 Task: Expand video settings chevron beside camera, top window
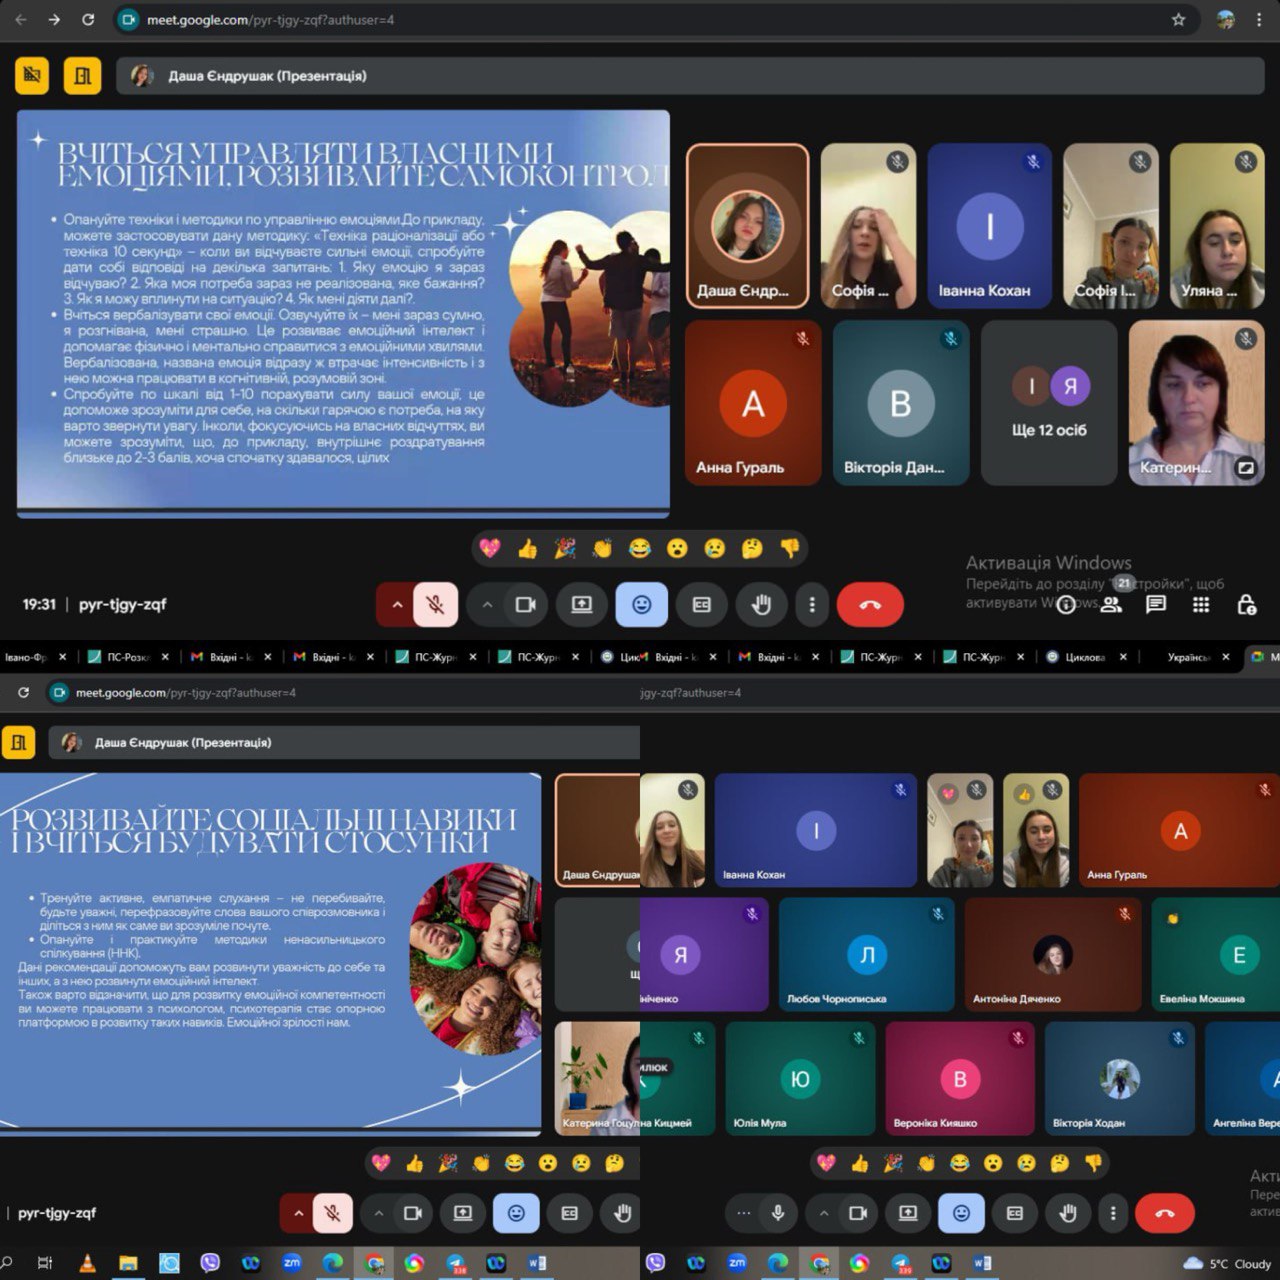(487, 604)
